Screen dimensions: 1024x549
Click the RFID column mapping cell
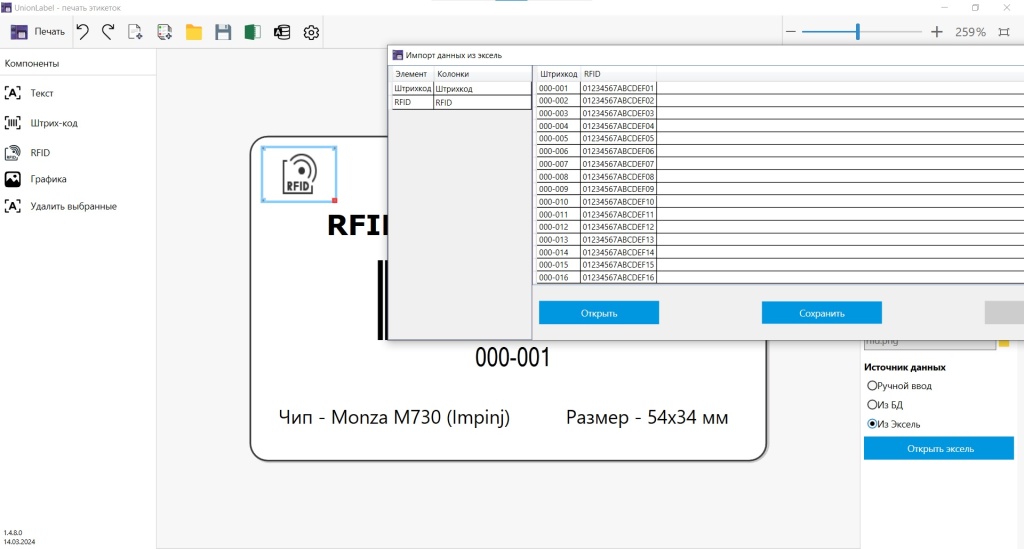482,102
